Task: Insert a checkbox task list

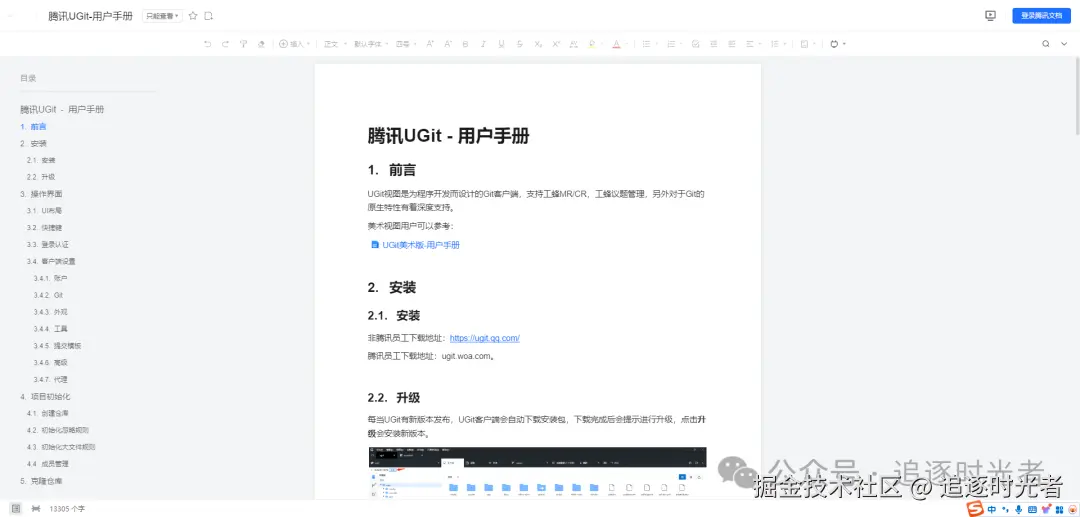Action: (x=695, y=44)
